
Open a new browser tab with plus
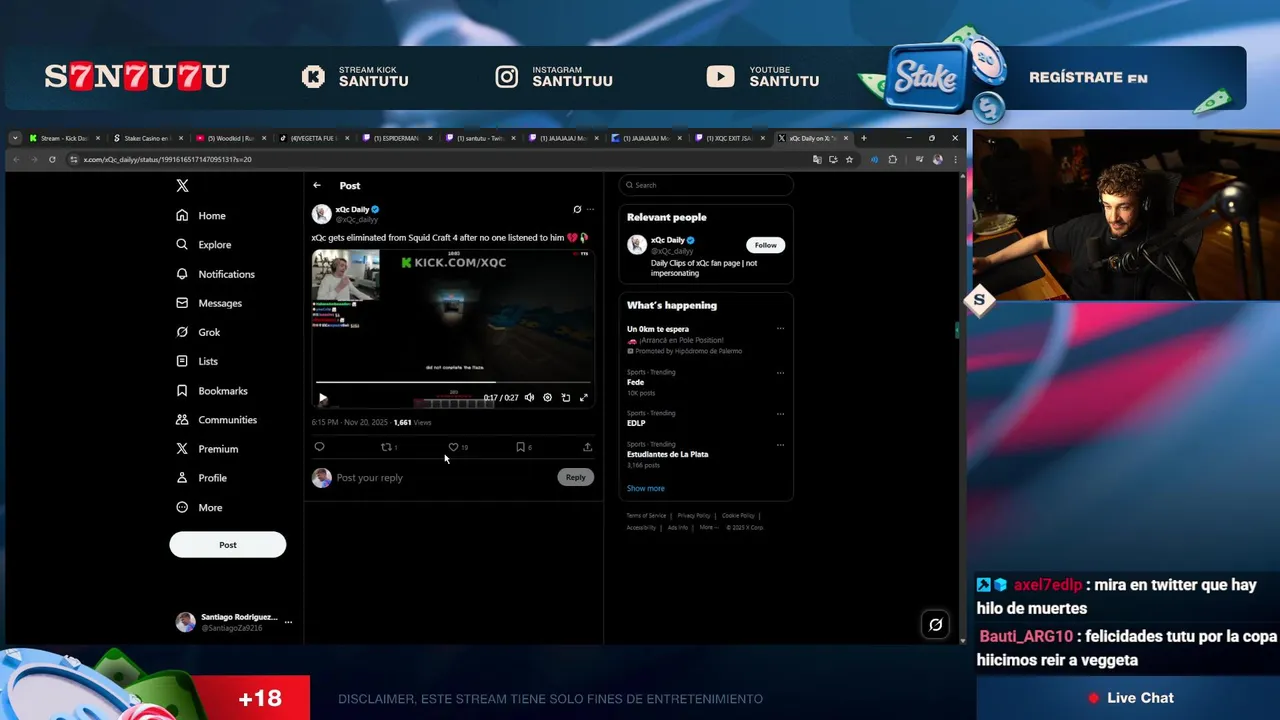pyautogui.click(x=864, y=138)
